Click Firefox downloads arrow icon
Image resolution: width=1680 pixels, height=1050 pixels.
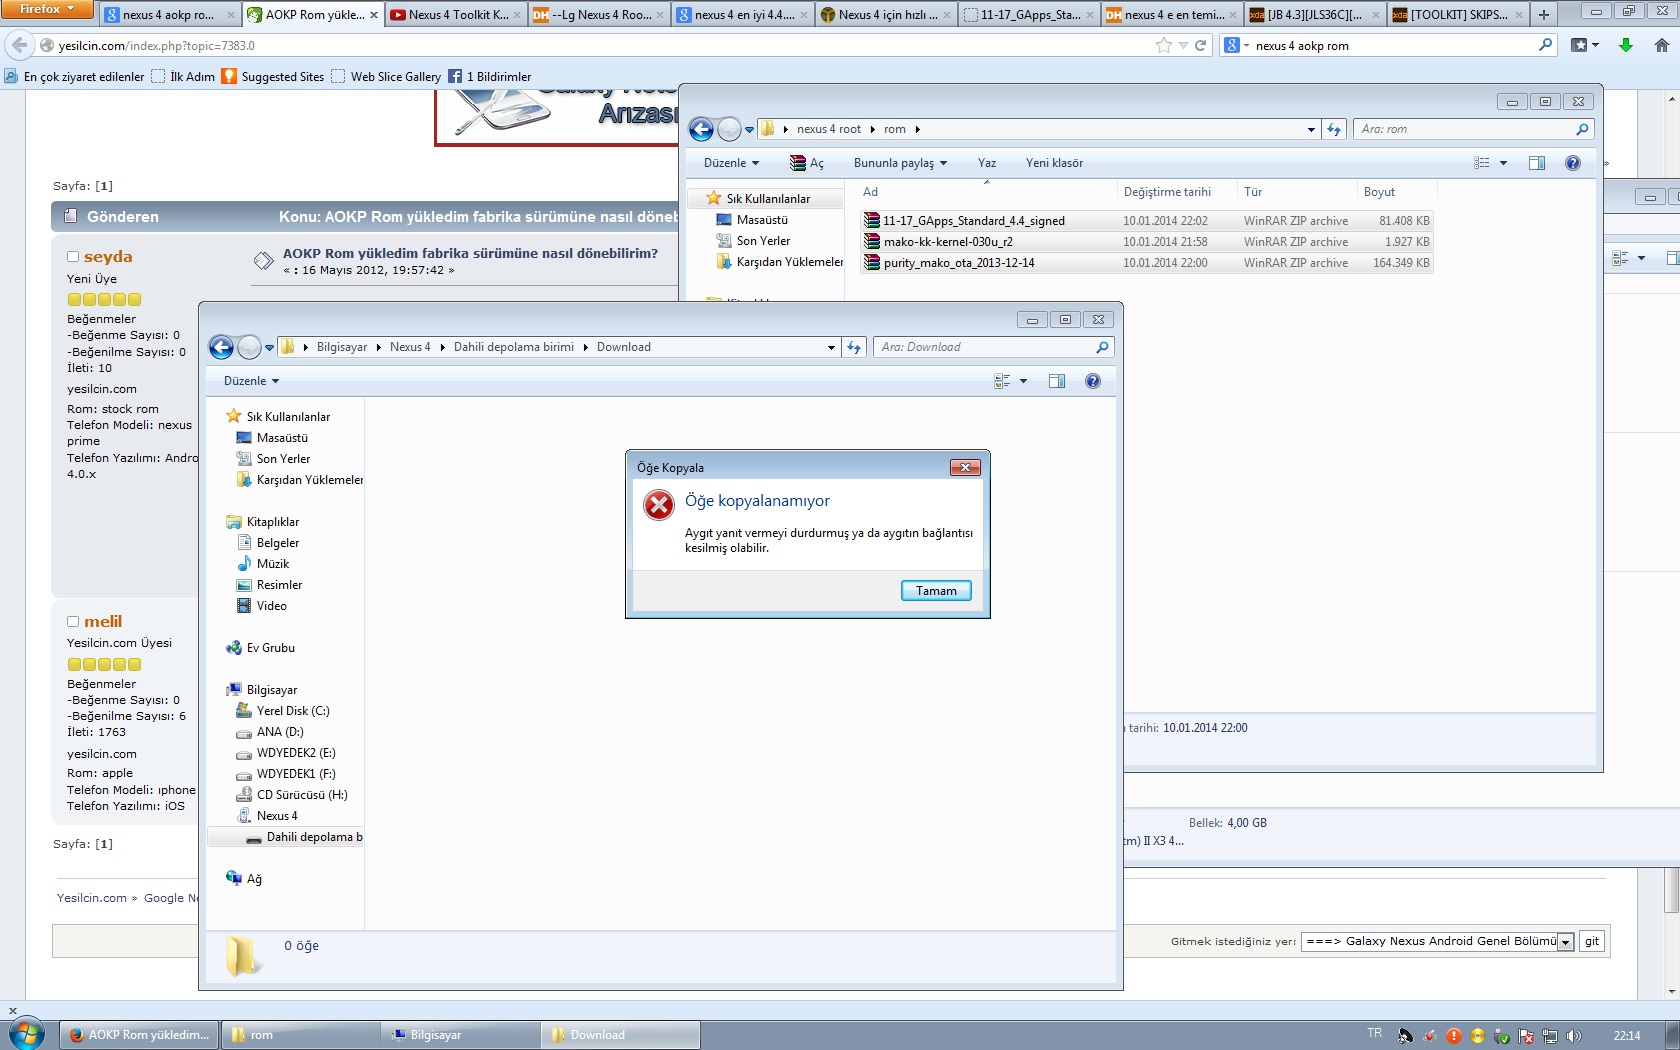(x=1626, y=45)
